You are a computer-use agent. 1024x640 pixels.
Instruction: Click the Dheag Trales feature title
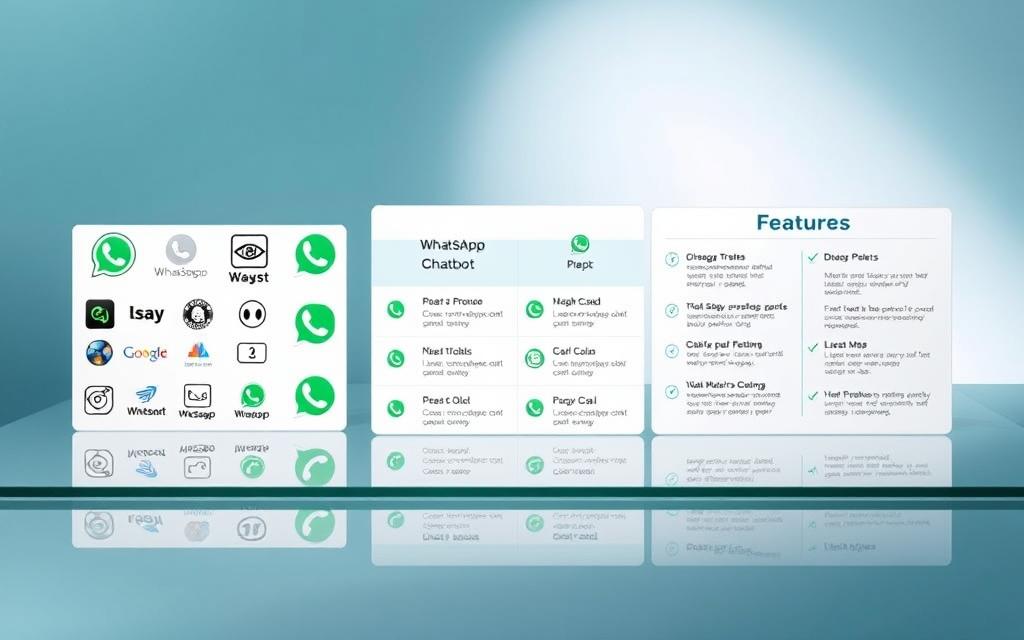point(715,257)
